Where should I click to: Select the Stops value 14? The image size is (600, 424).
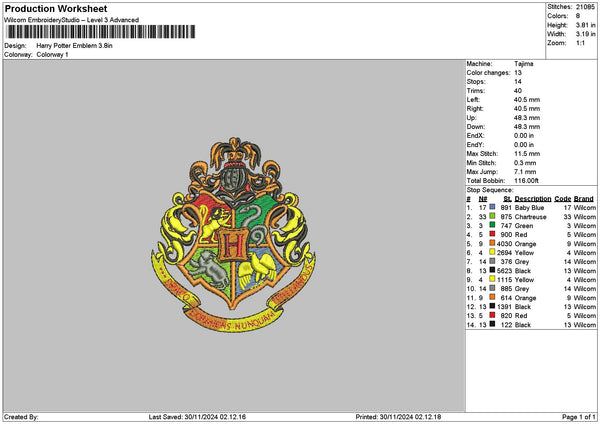[518, 82]
